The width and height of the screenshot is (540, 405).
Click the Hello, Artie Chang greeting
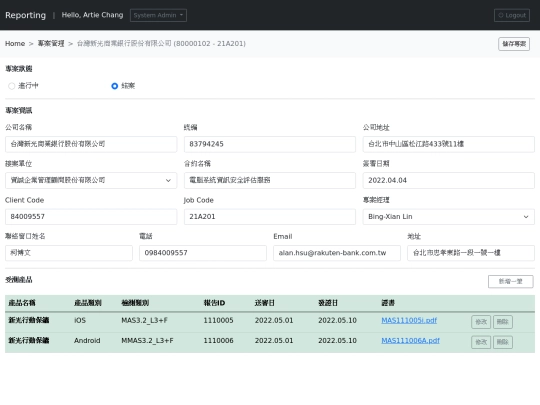tap(92, 15)
